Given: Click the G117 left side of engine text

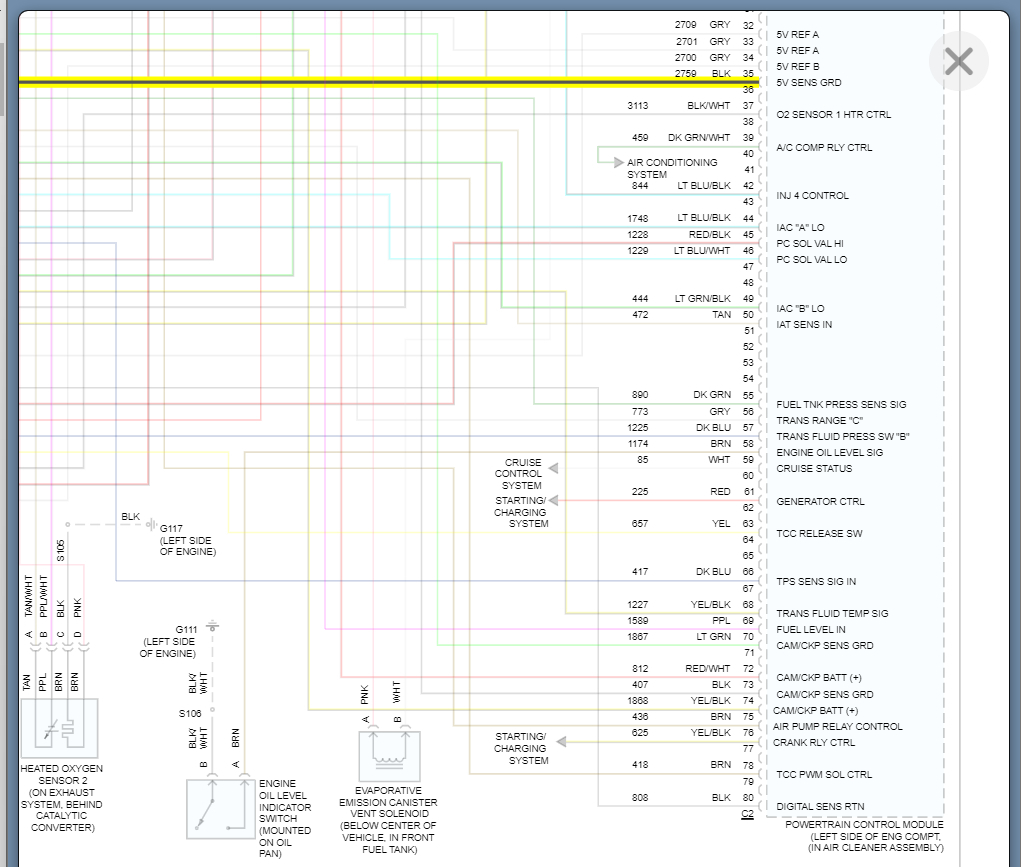Looking at the screenshot, I should pos(188,540).
